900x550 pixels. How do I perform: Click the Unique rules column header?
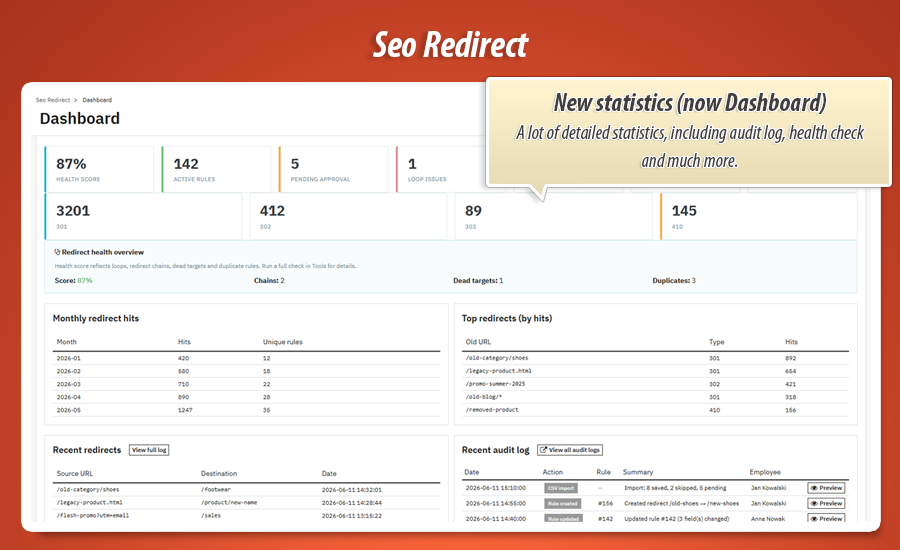click(282, 342)
